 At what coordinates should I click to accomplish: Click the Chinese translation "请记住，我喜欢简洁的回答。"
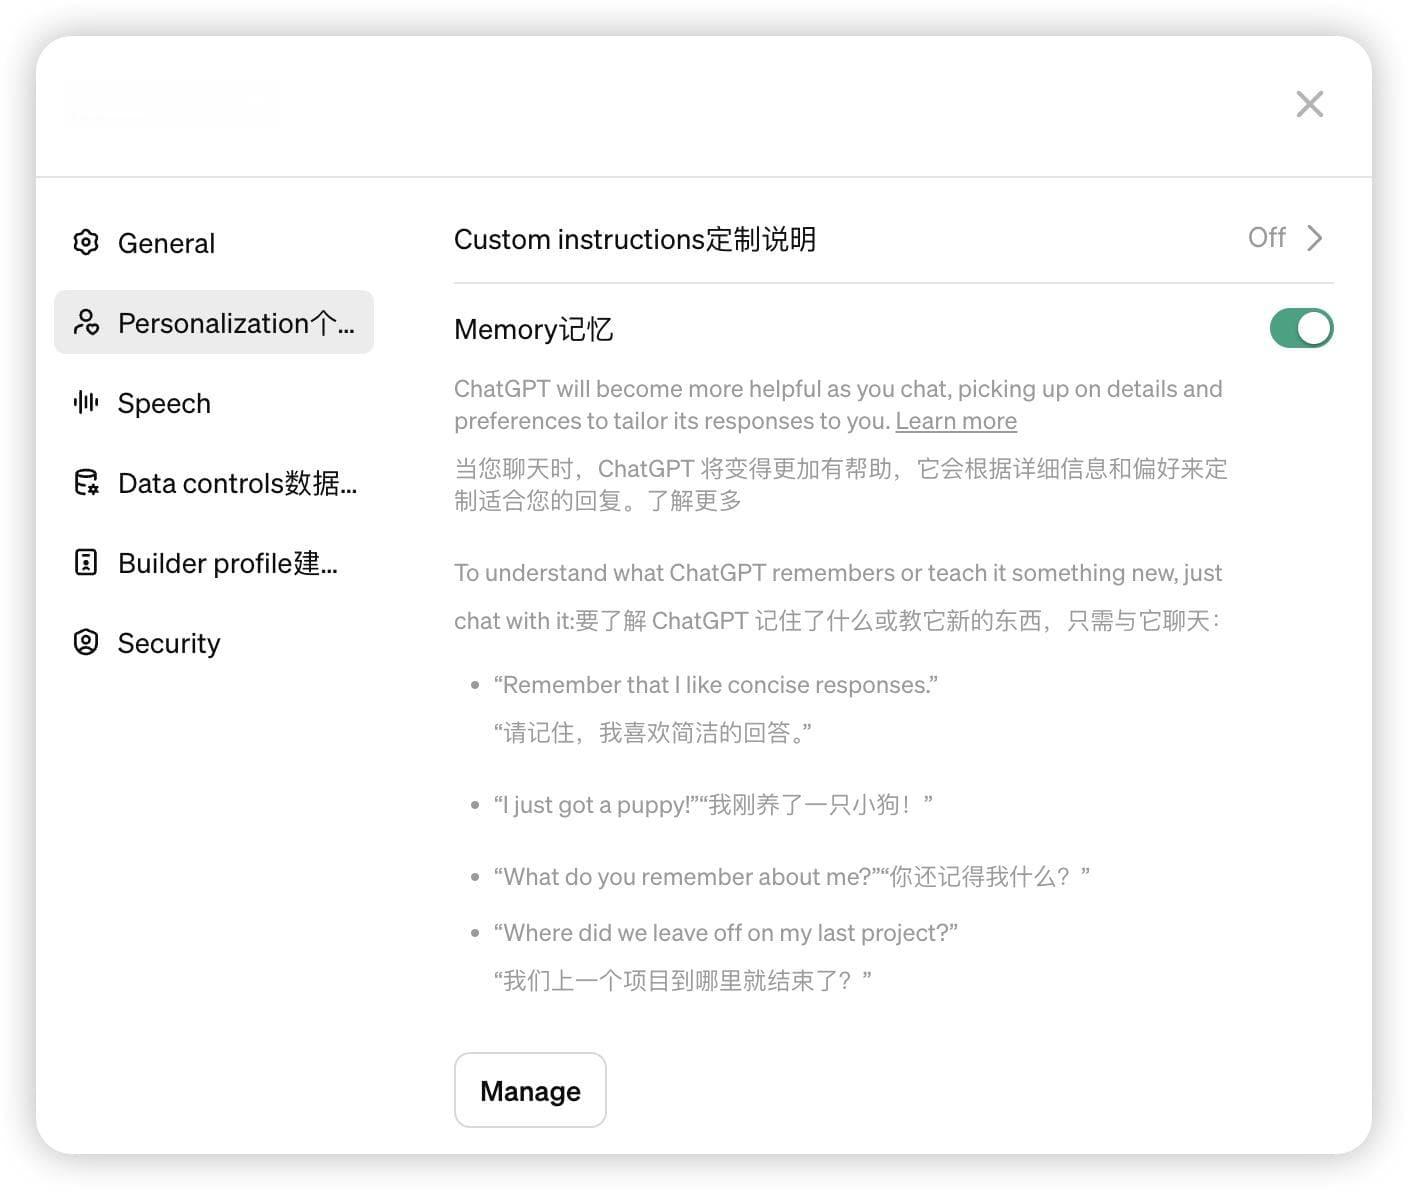click(x=653, y=733)
